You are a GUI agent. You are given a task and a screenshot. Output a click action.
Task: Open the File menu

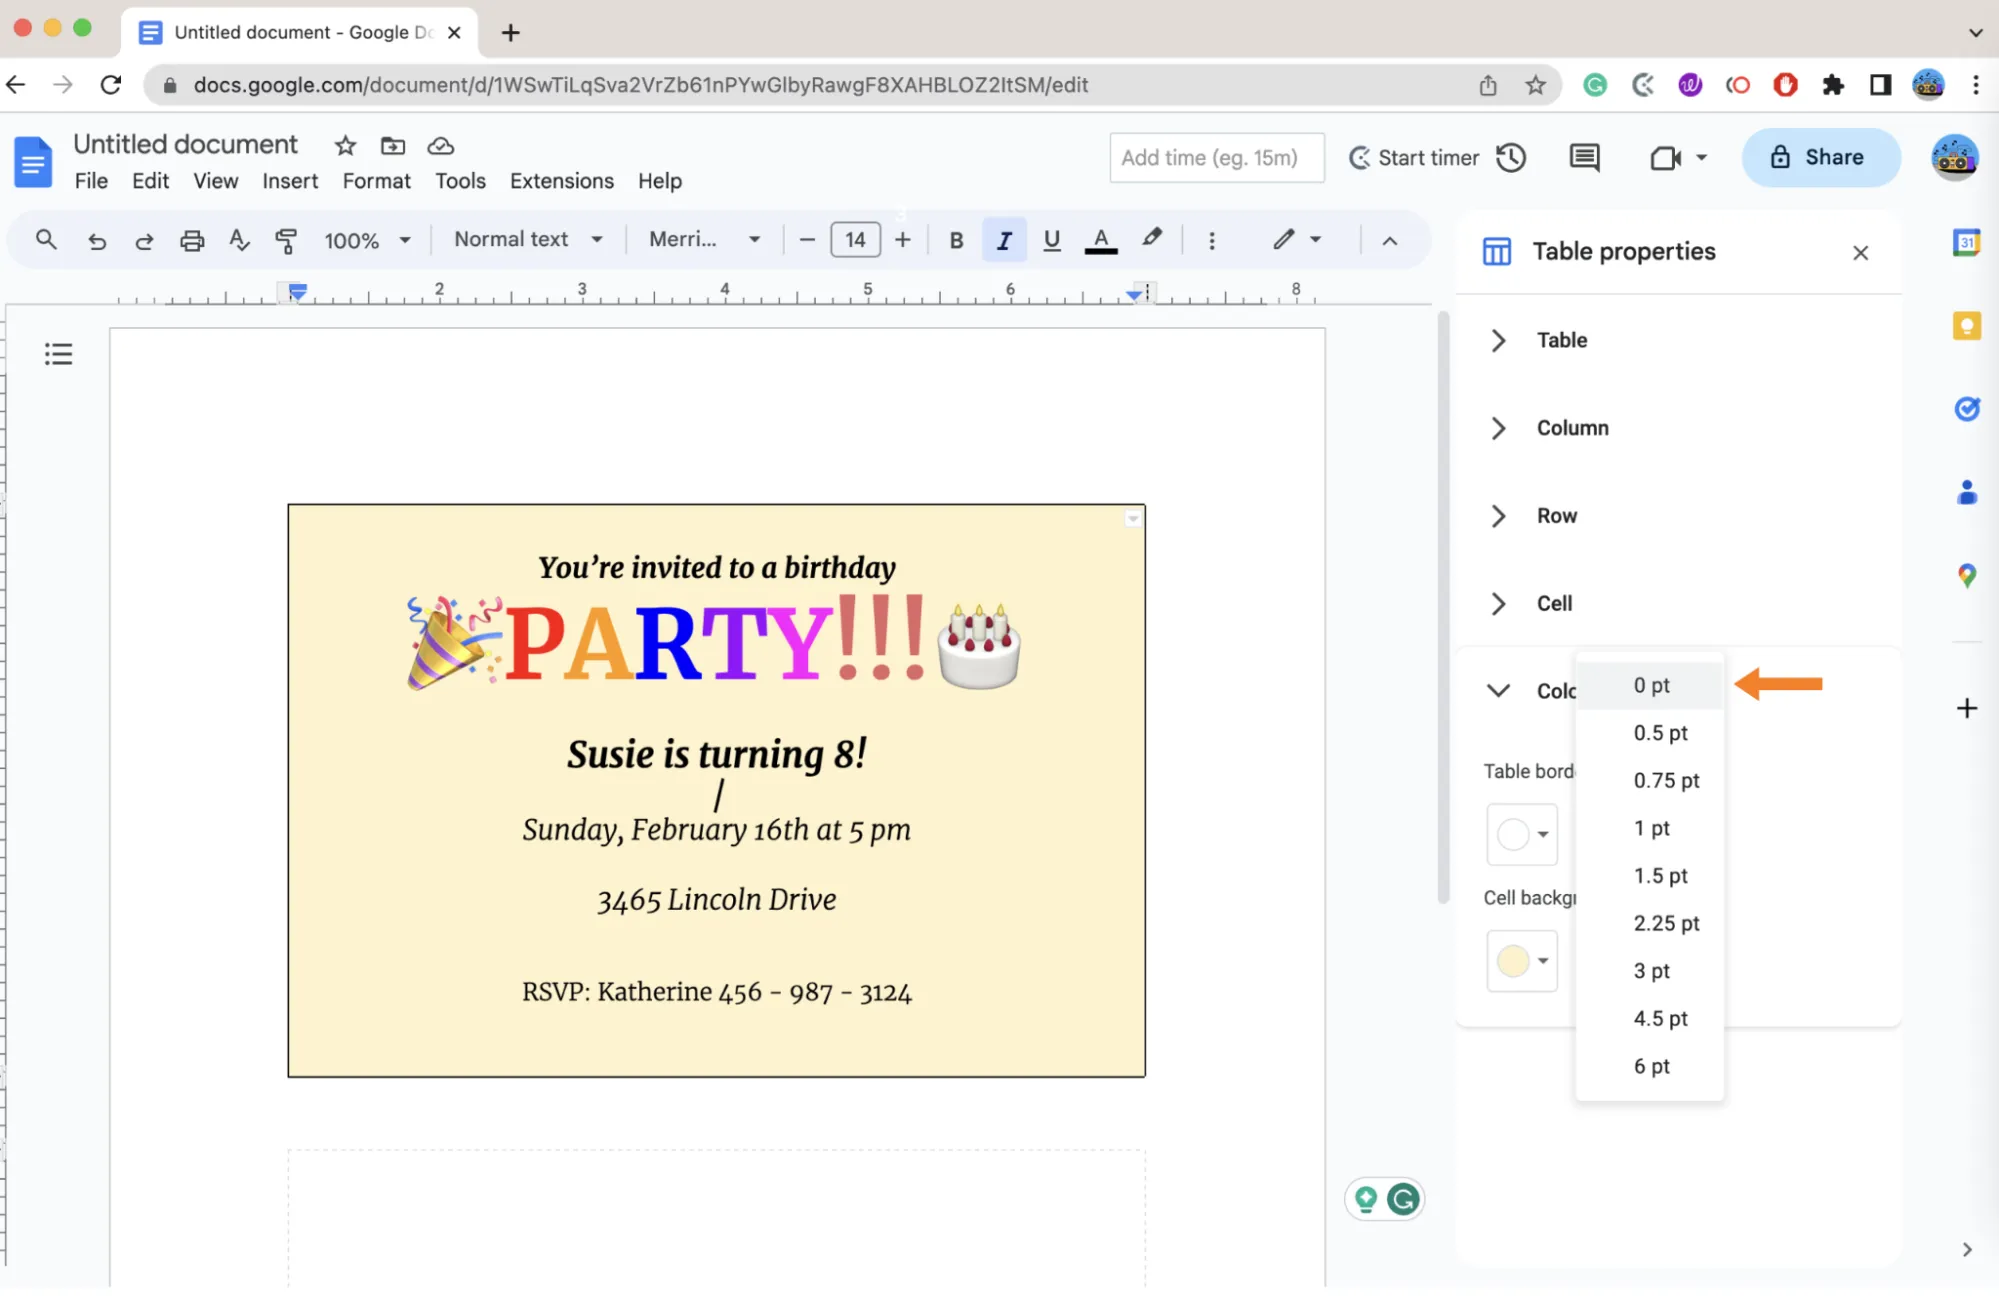tap(91, 181)
